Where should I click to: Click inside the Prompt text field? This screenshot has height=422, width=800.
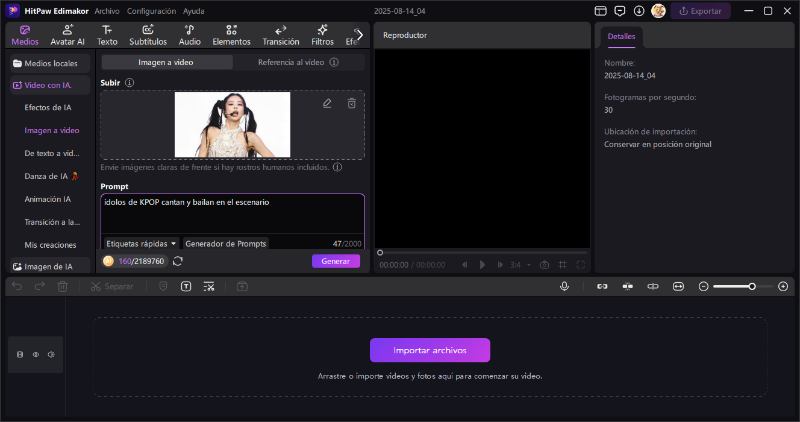tap(232, 214)
